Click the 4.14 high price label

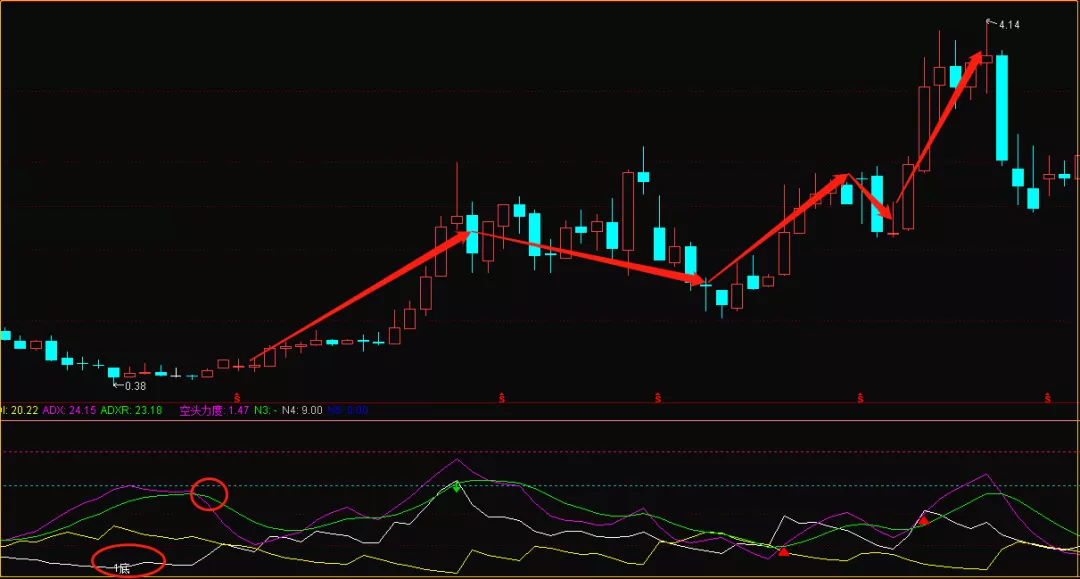pyautogui.click(x=1009, y=25)
